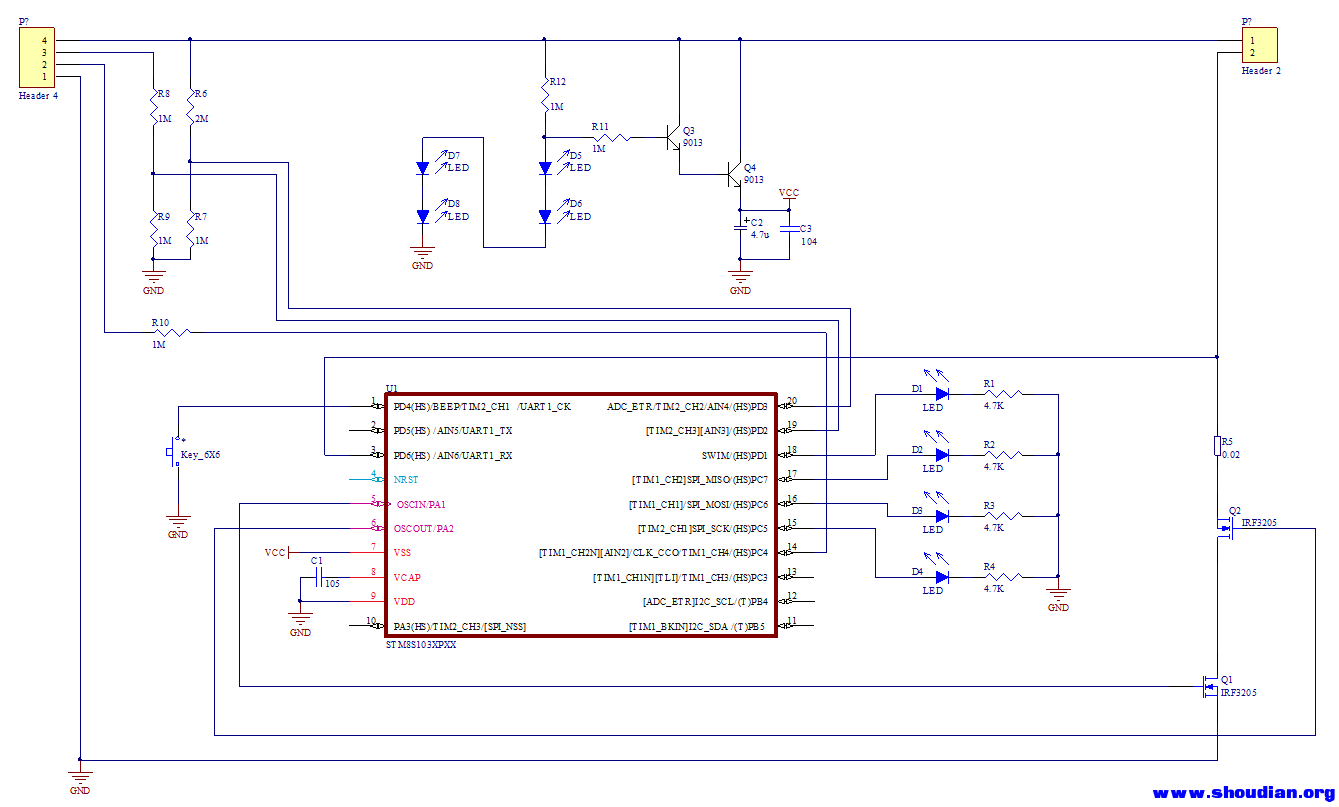Select the U1 designator label
The image size is (1339, 807).
pos(392,388)
